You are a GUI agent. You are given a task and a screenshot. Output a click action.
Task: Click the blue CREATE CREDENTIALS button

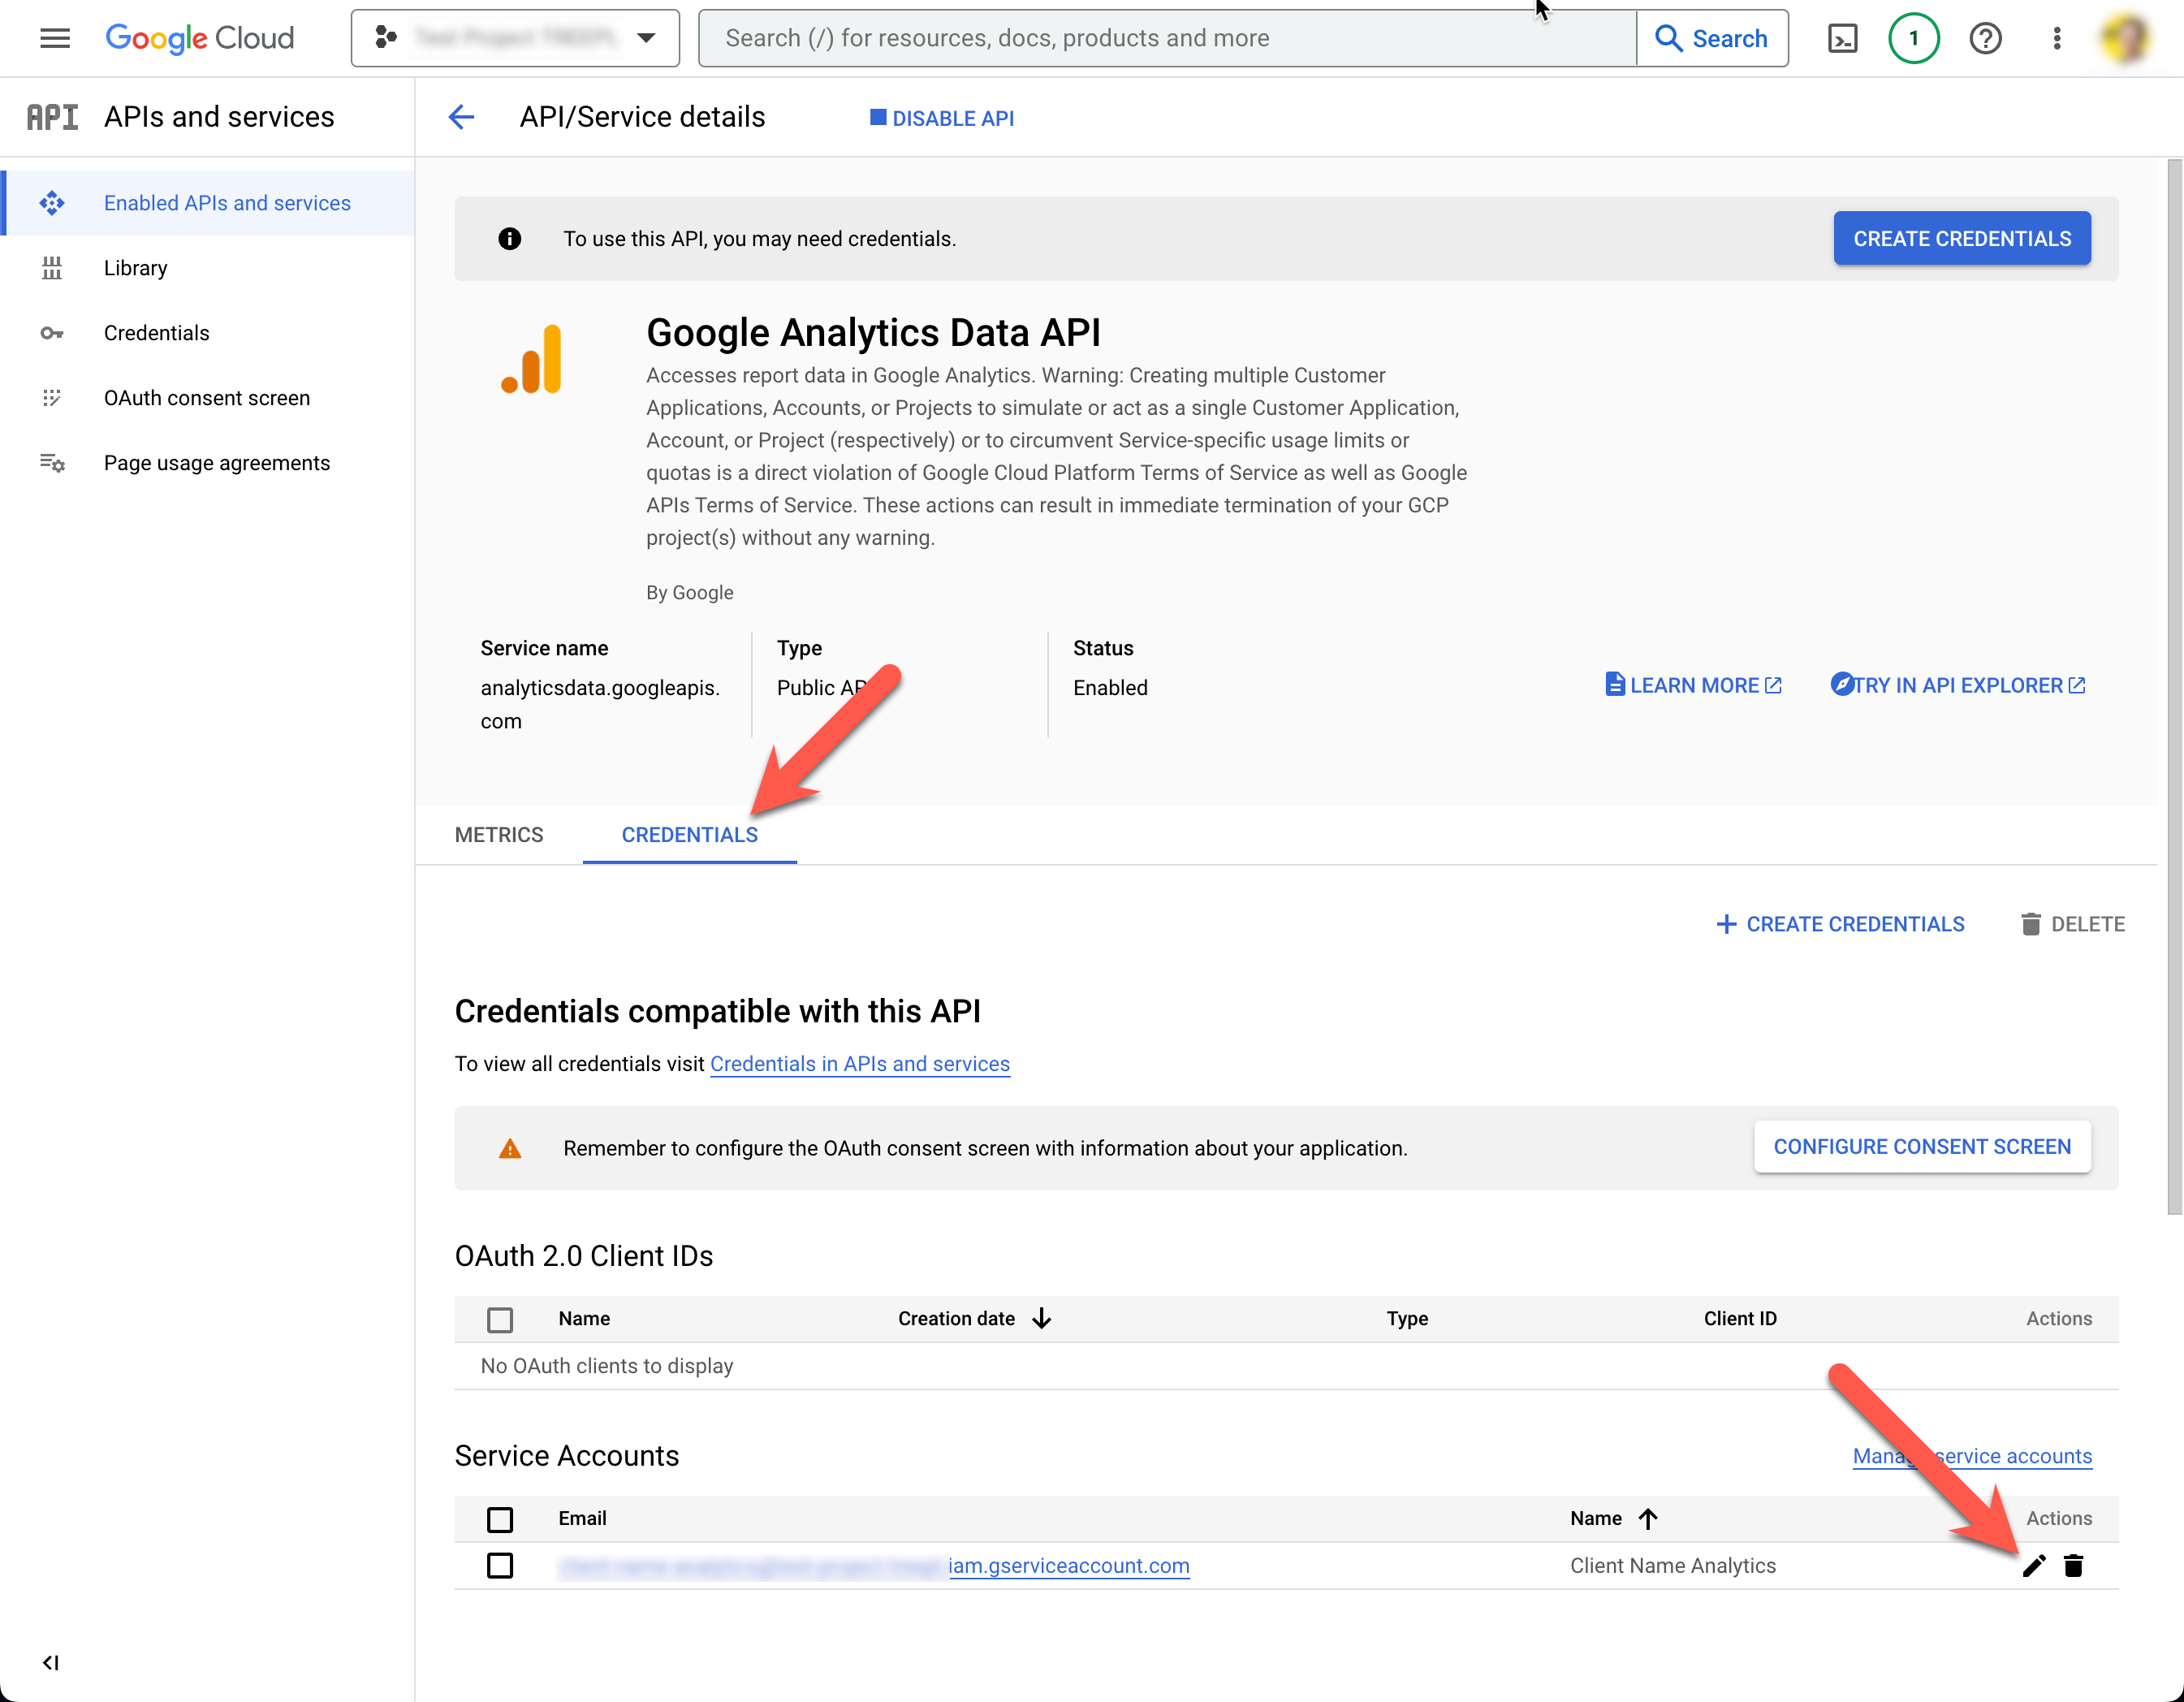click(x=1962, y=238)
